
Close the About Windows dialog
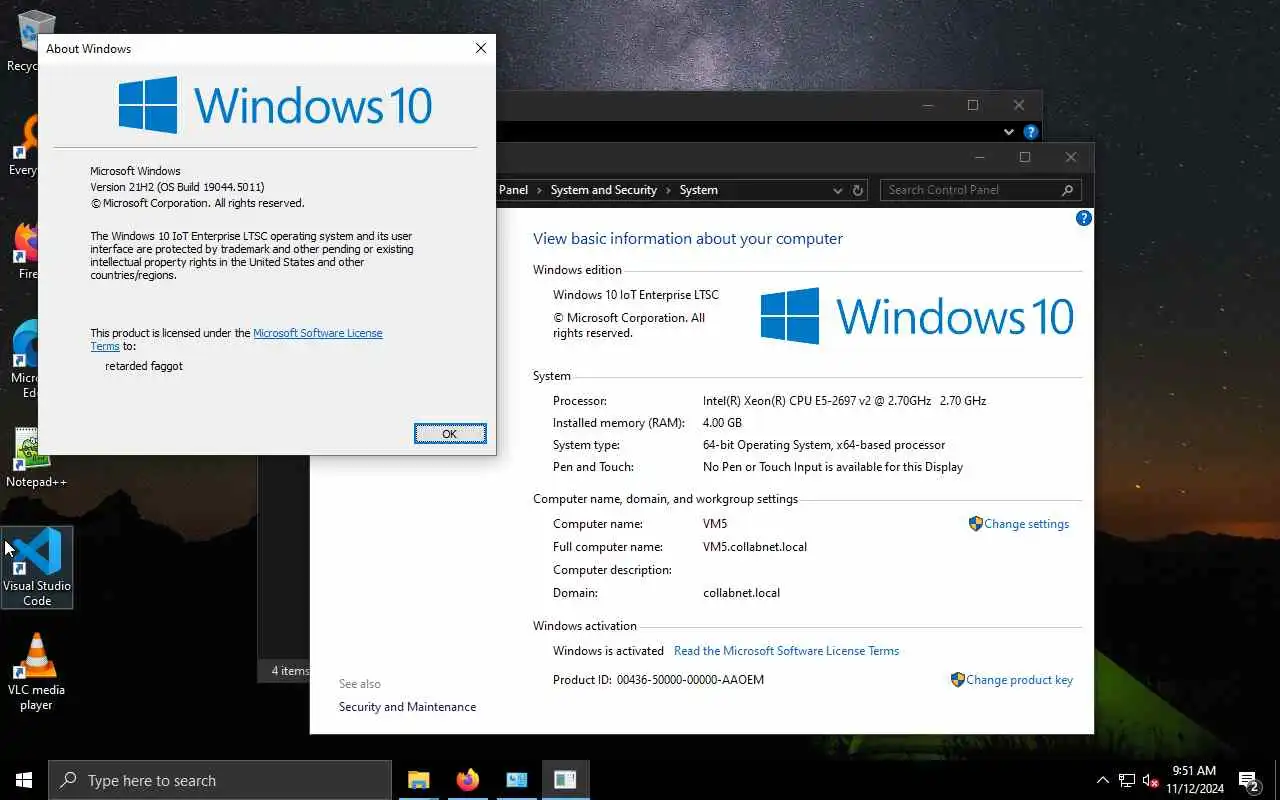pos(480,48)
